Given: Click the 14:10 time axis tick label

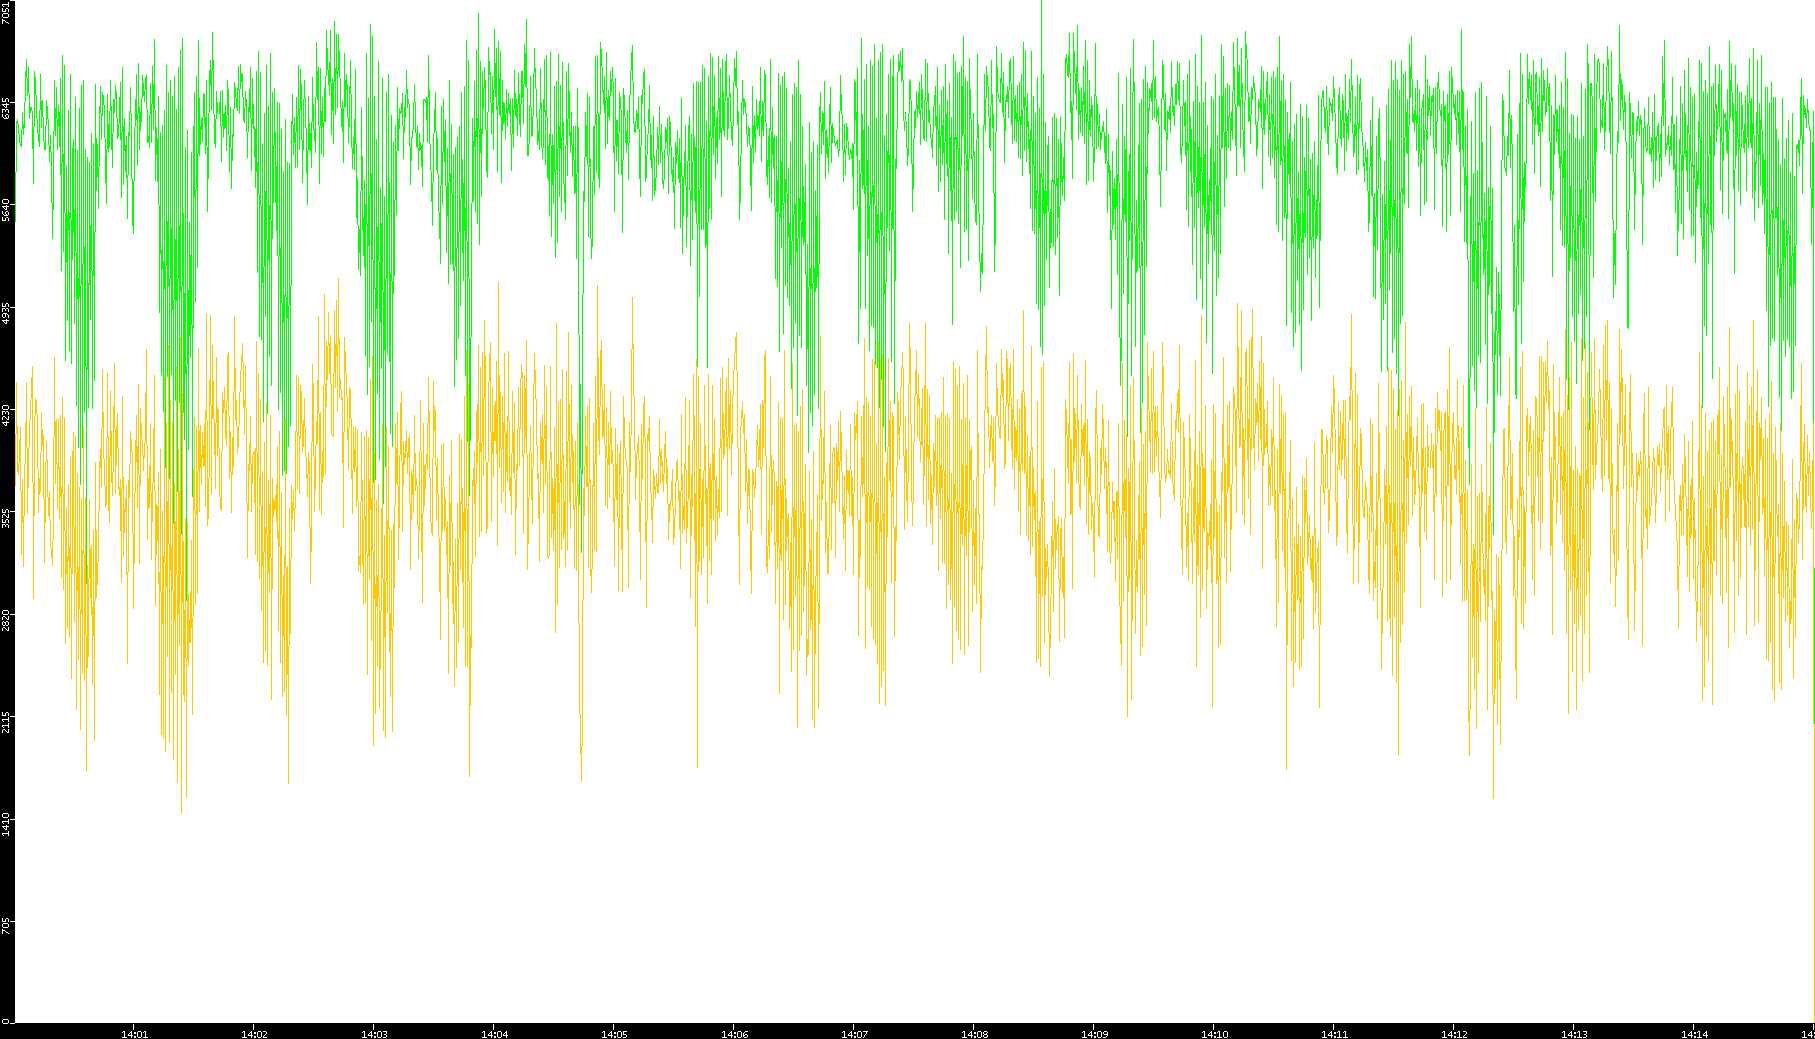Looking at the screenshot, I should click(1214, 1034).
